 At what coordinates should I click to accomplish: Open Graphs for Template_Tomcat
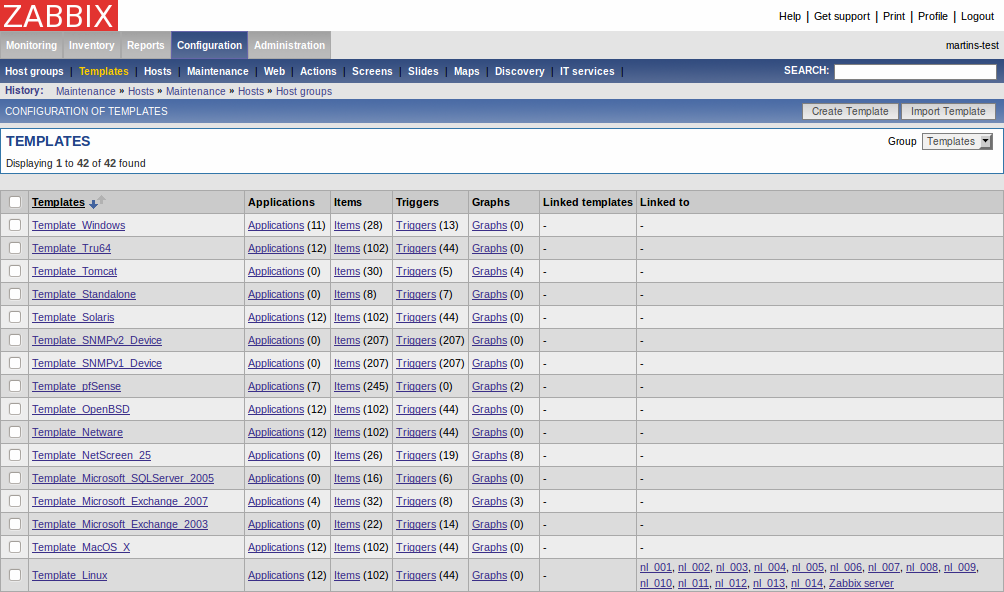(490, 271)
